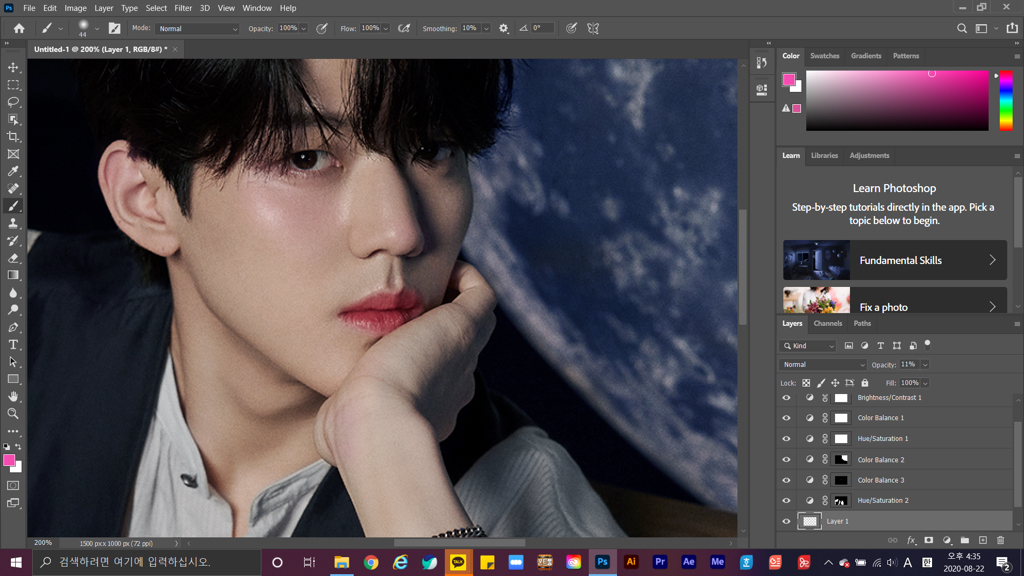Open the layer filter Kind dropdown
1024x576 pixels.
pyautogui.click(x=808, y=345)
